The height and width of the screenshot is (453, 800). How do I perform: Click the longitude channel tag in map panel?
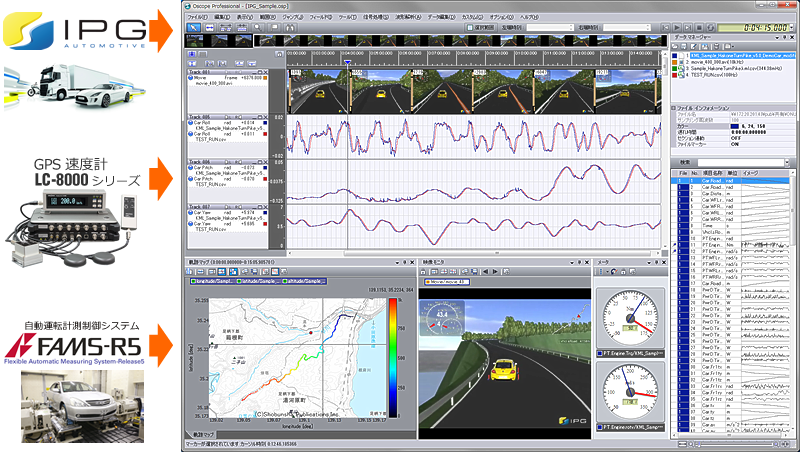[x=212, y=281]
